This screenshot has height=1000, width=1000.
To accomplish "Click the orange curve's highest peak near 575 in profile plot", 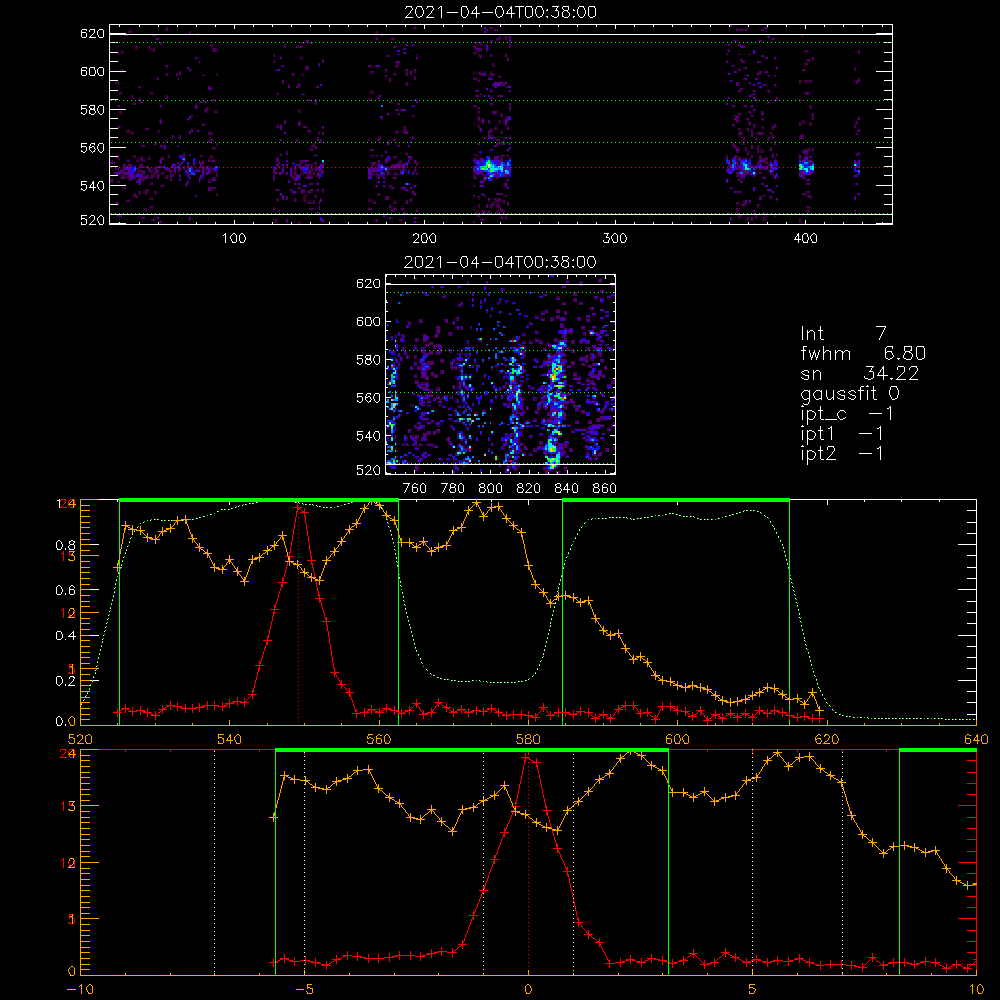I will (477, 504).
